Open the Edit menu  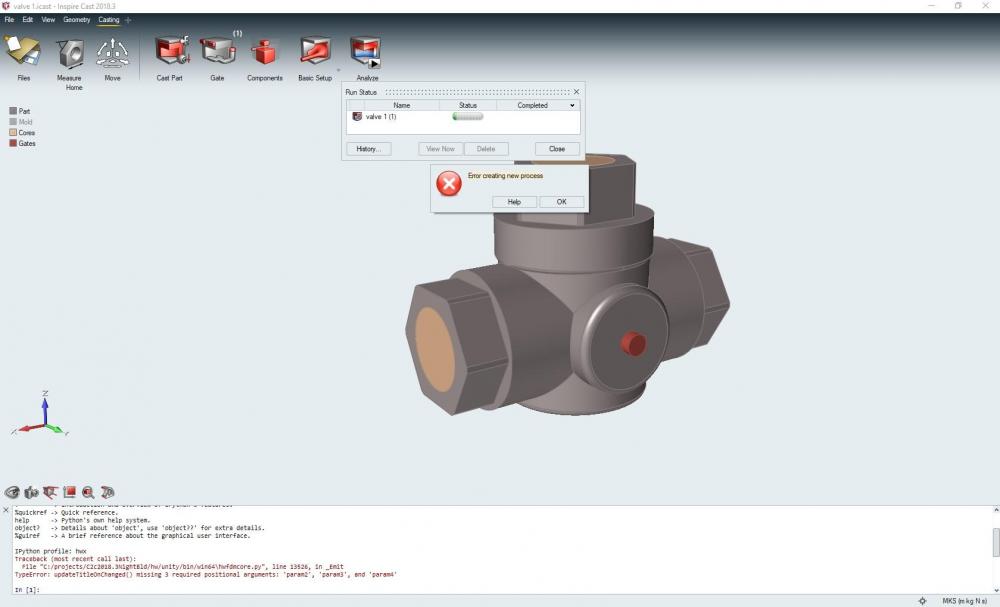[27, 20]
